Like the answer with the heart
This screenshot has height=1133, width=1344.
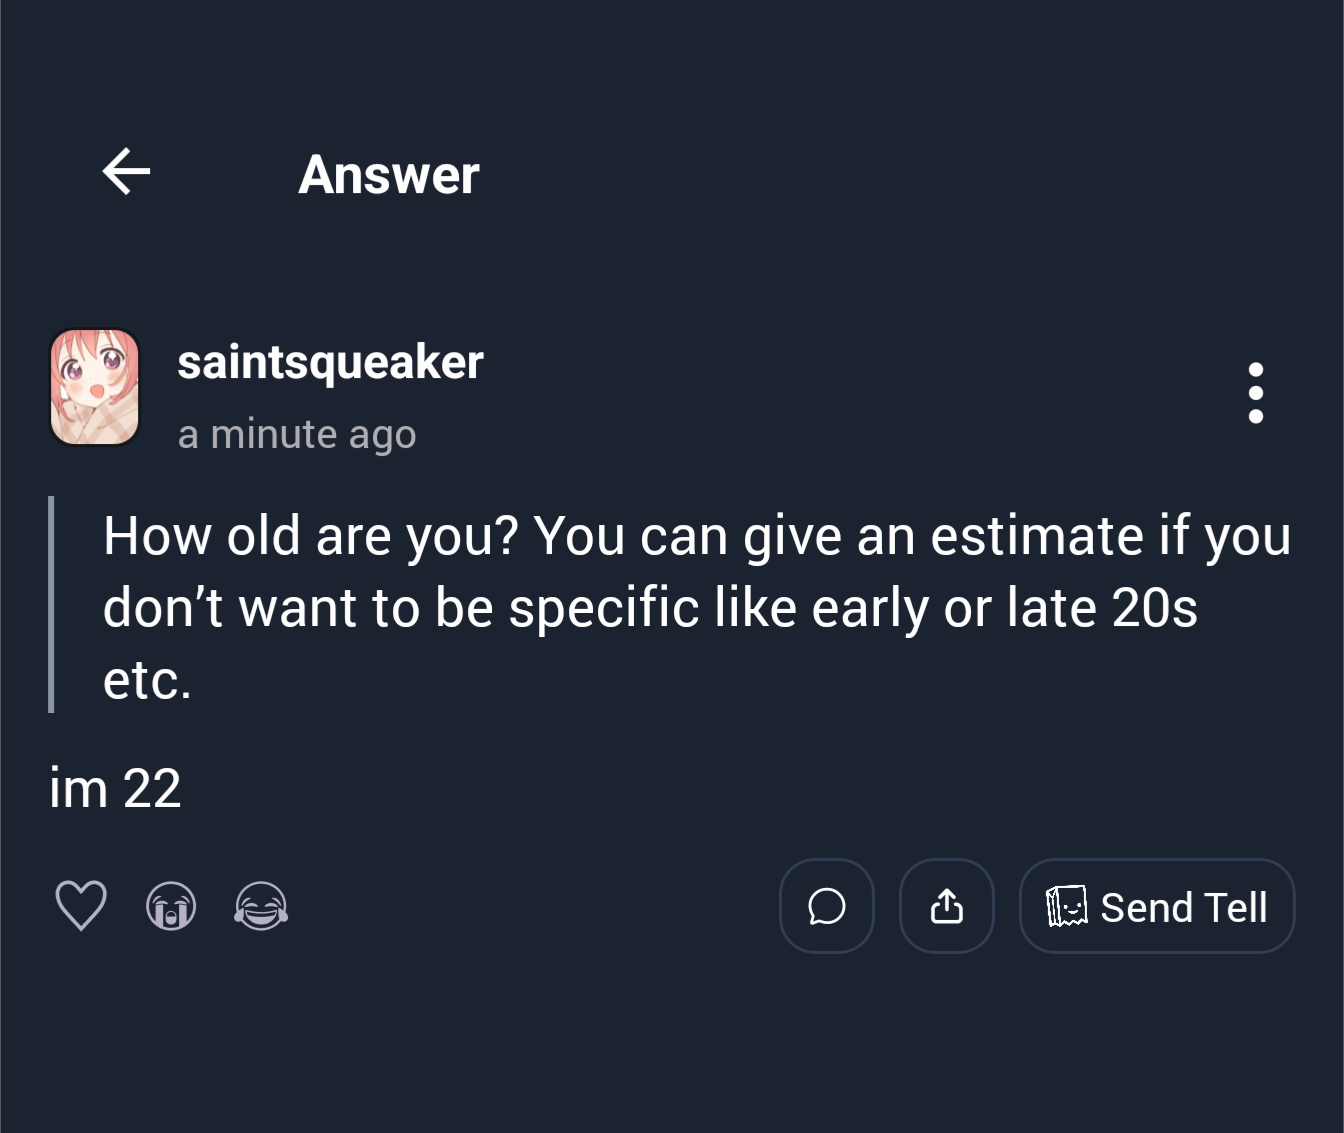coord(81,906)
